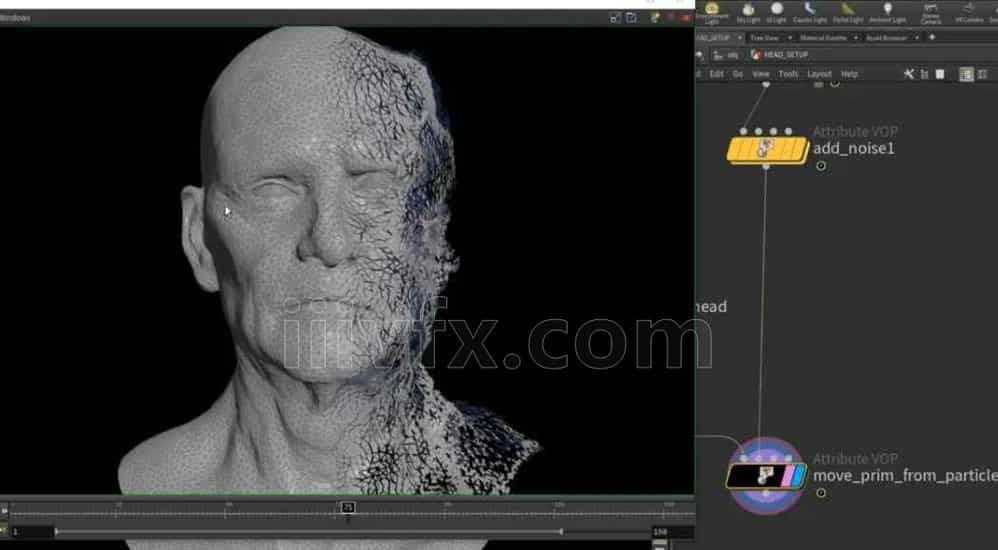Select the add_noise1 Attribute VOP node
This screenshot has width=998, height=550.
(766, 150)
